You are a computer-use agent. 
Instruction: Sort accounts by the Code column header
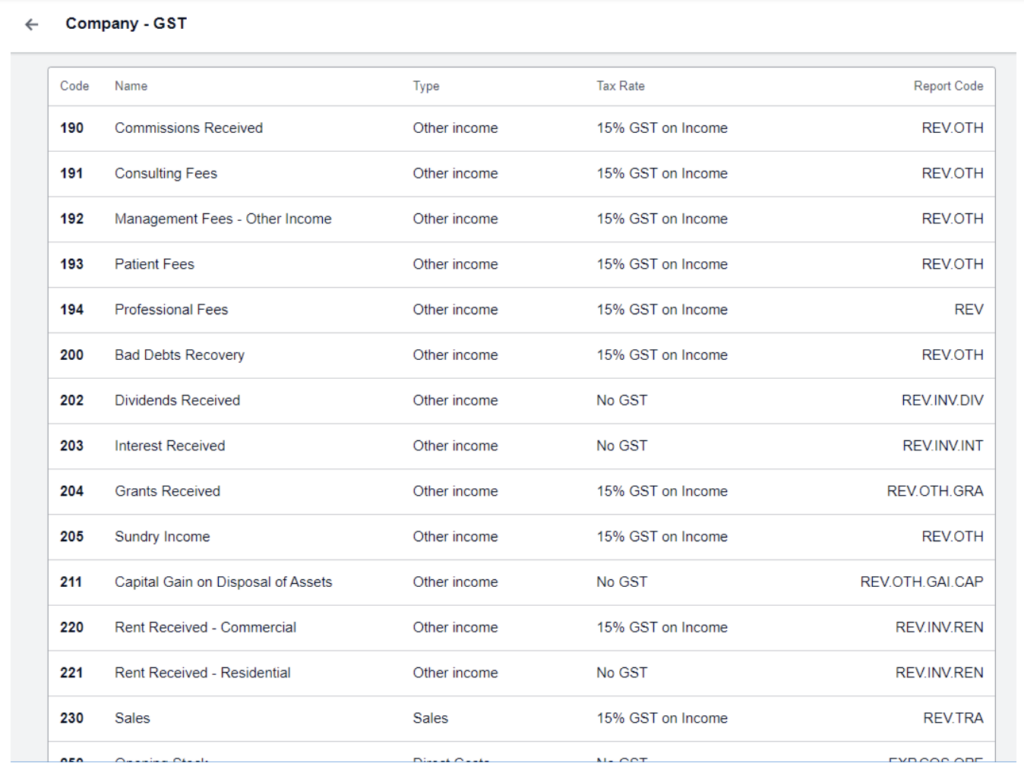click(74, 86)
